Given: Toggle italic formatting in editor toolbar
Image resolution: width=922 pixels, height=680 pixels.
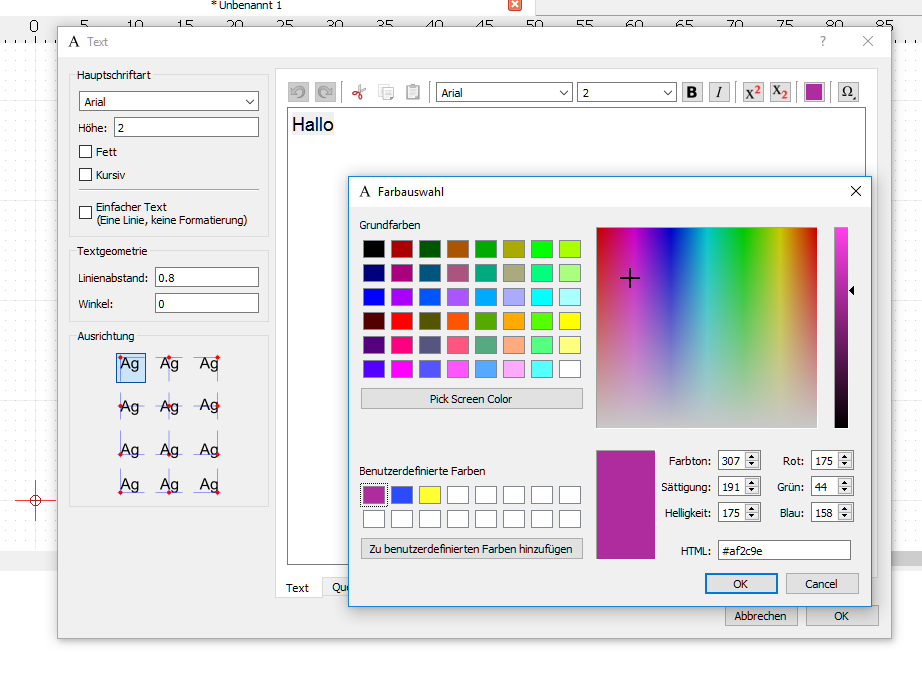Looking at the screenshot, I should 719,92.
